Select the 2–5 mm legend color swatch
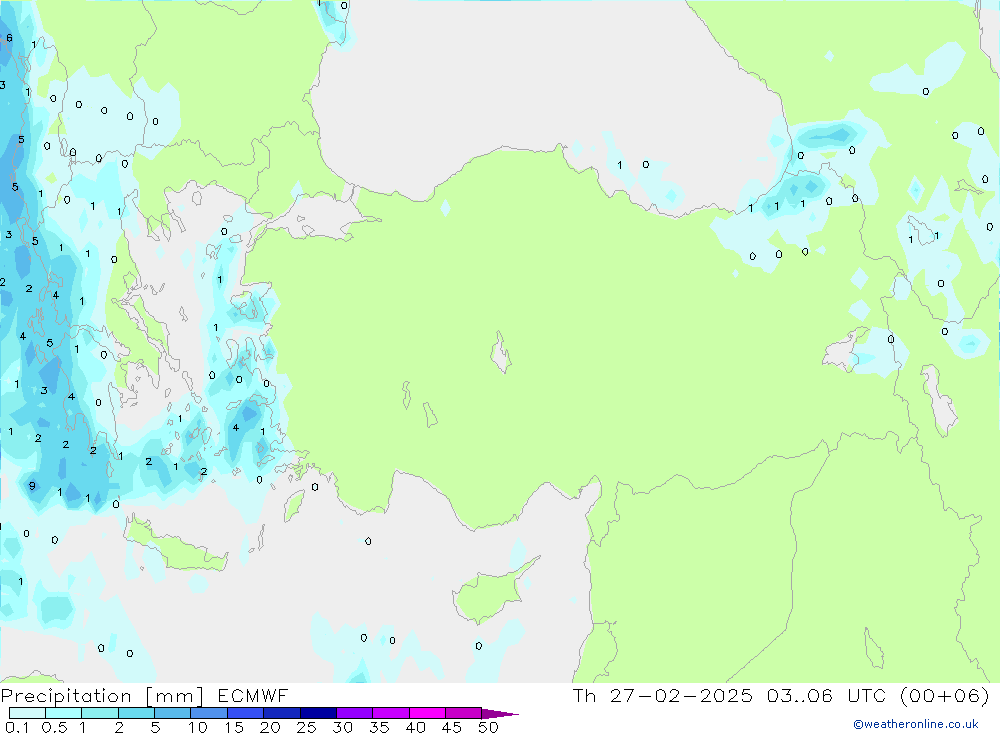Image resolution: width=1000 pixels, height=733 pixels. pos(136,713)
